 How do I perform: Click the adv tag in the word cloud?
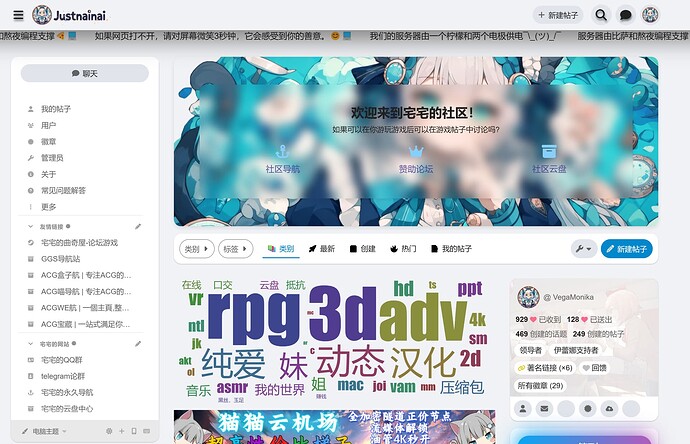tap(422, 316)
